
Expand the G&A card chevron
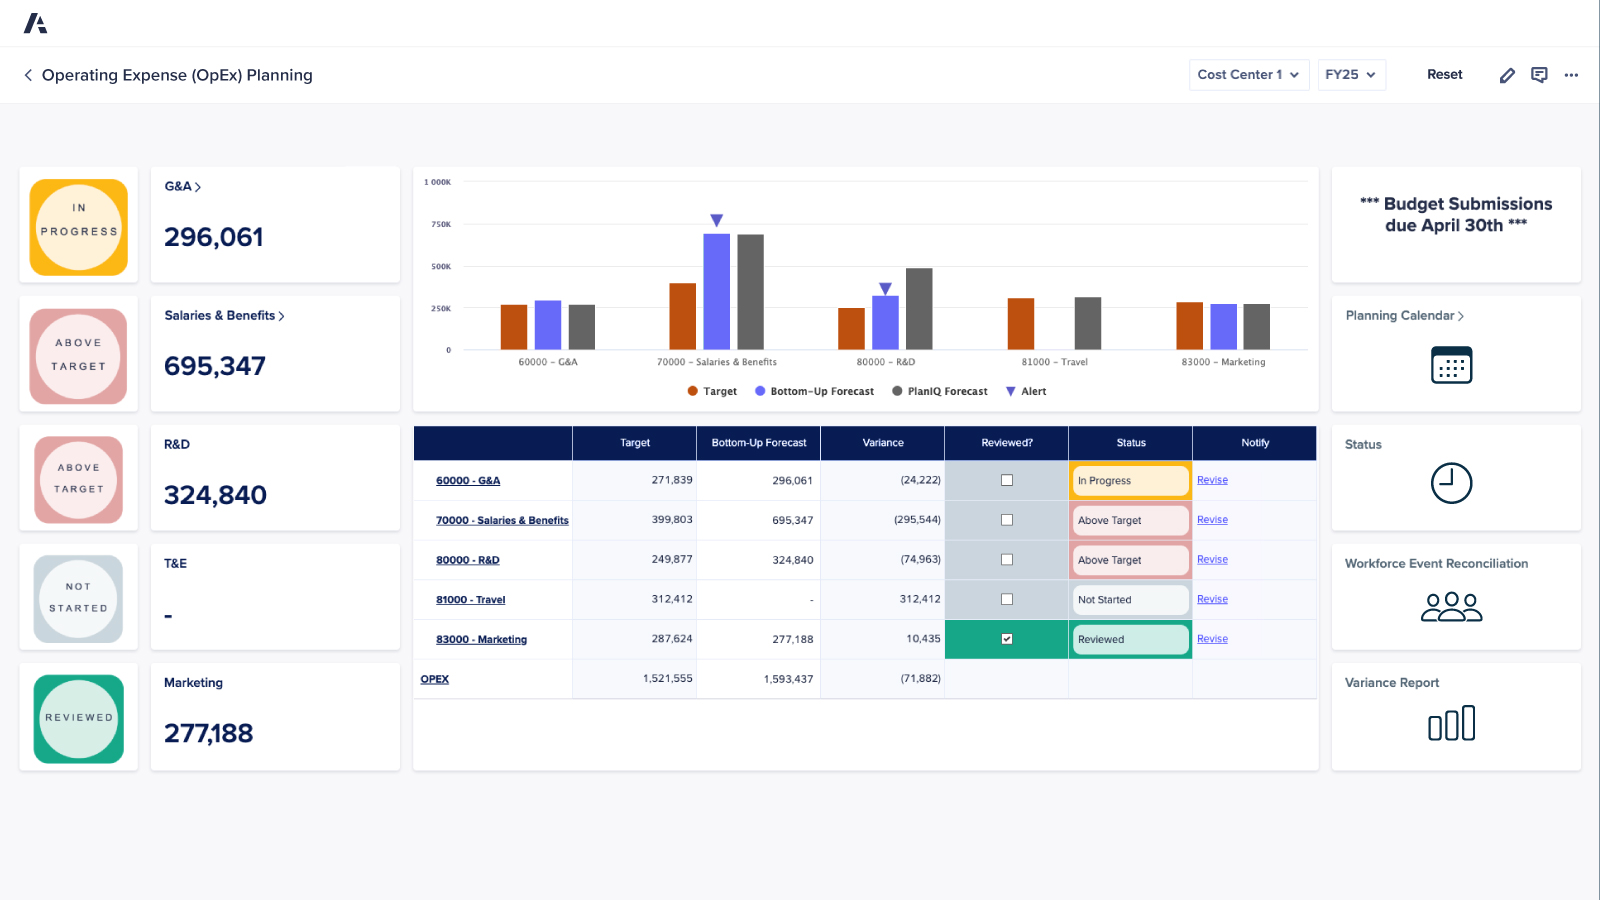(199, 186)
